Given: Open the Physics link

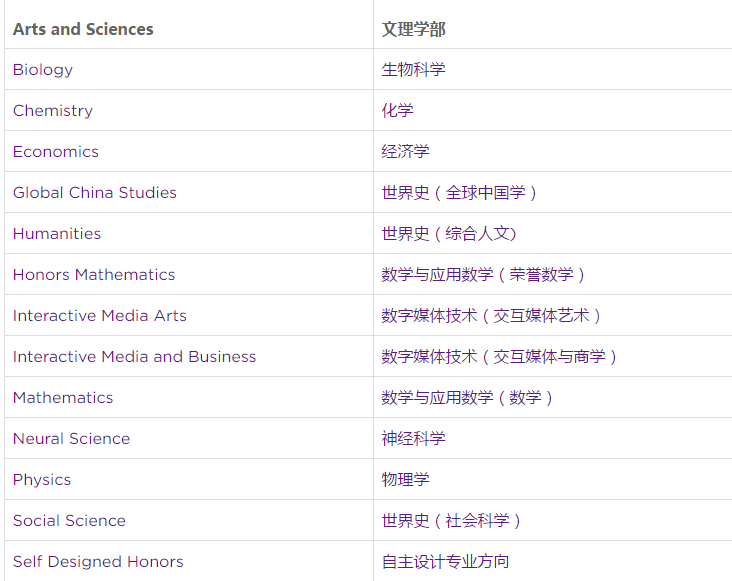Looking at the screenshot, I should click(42, 480).
